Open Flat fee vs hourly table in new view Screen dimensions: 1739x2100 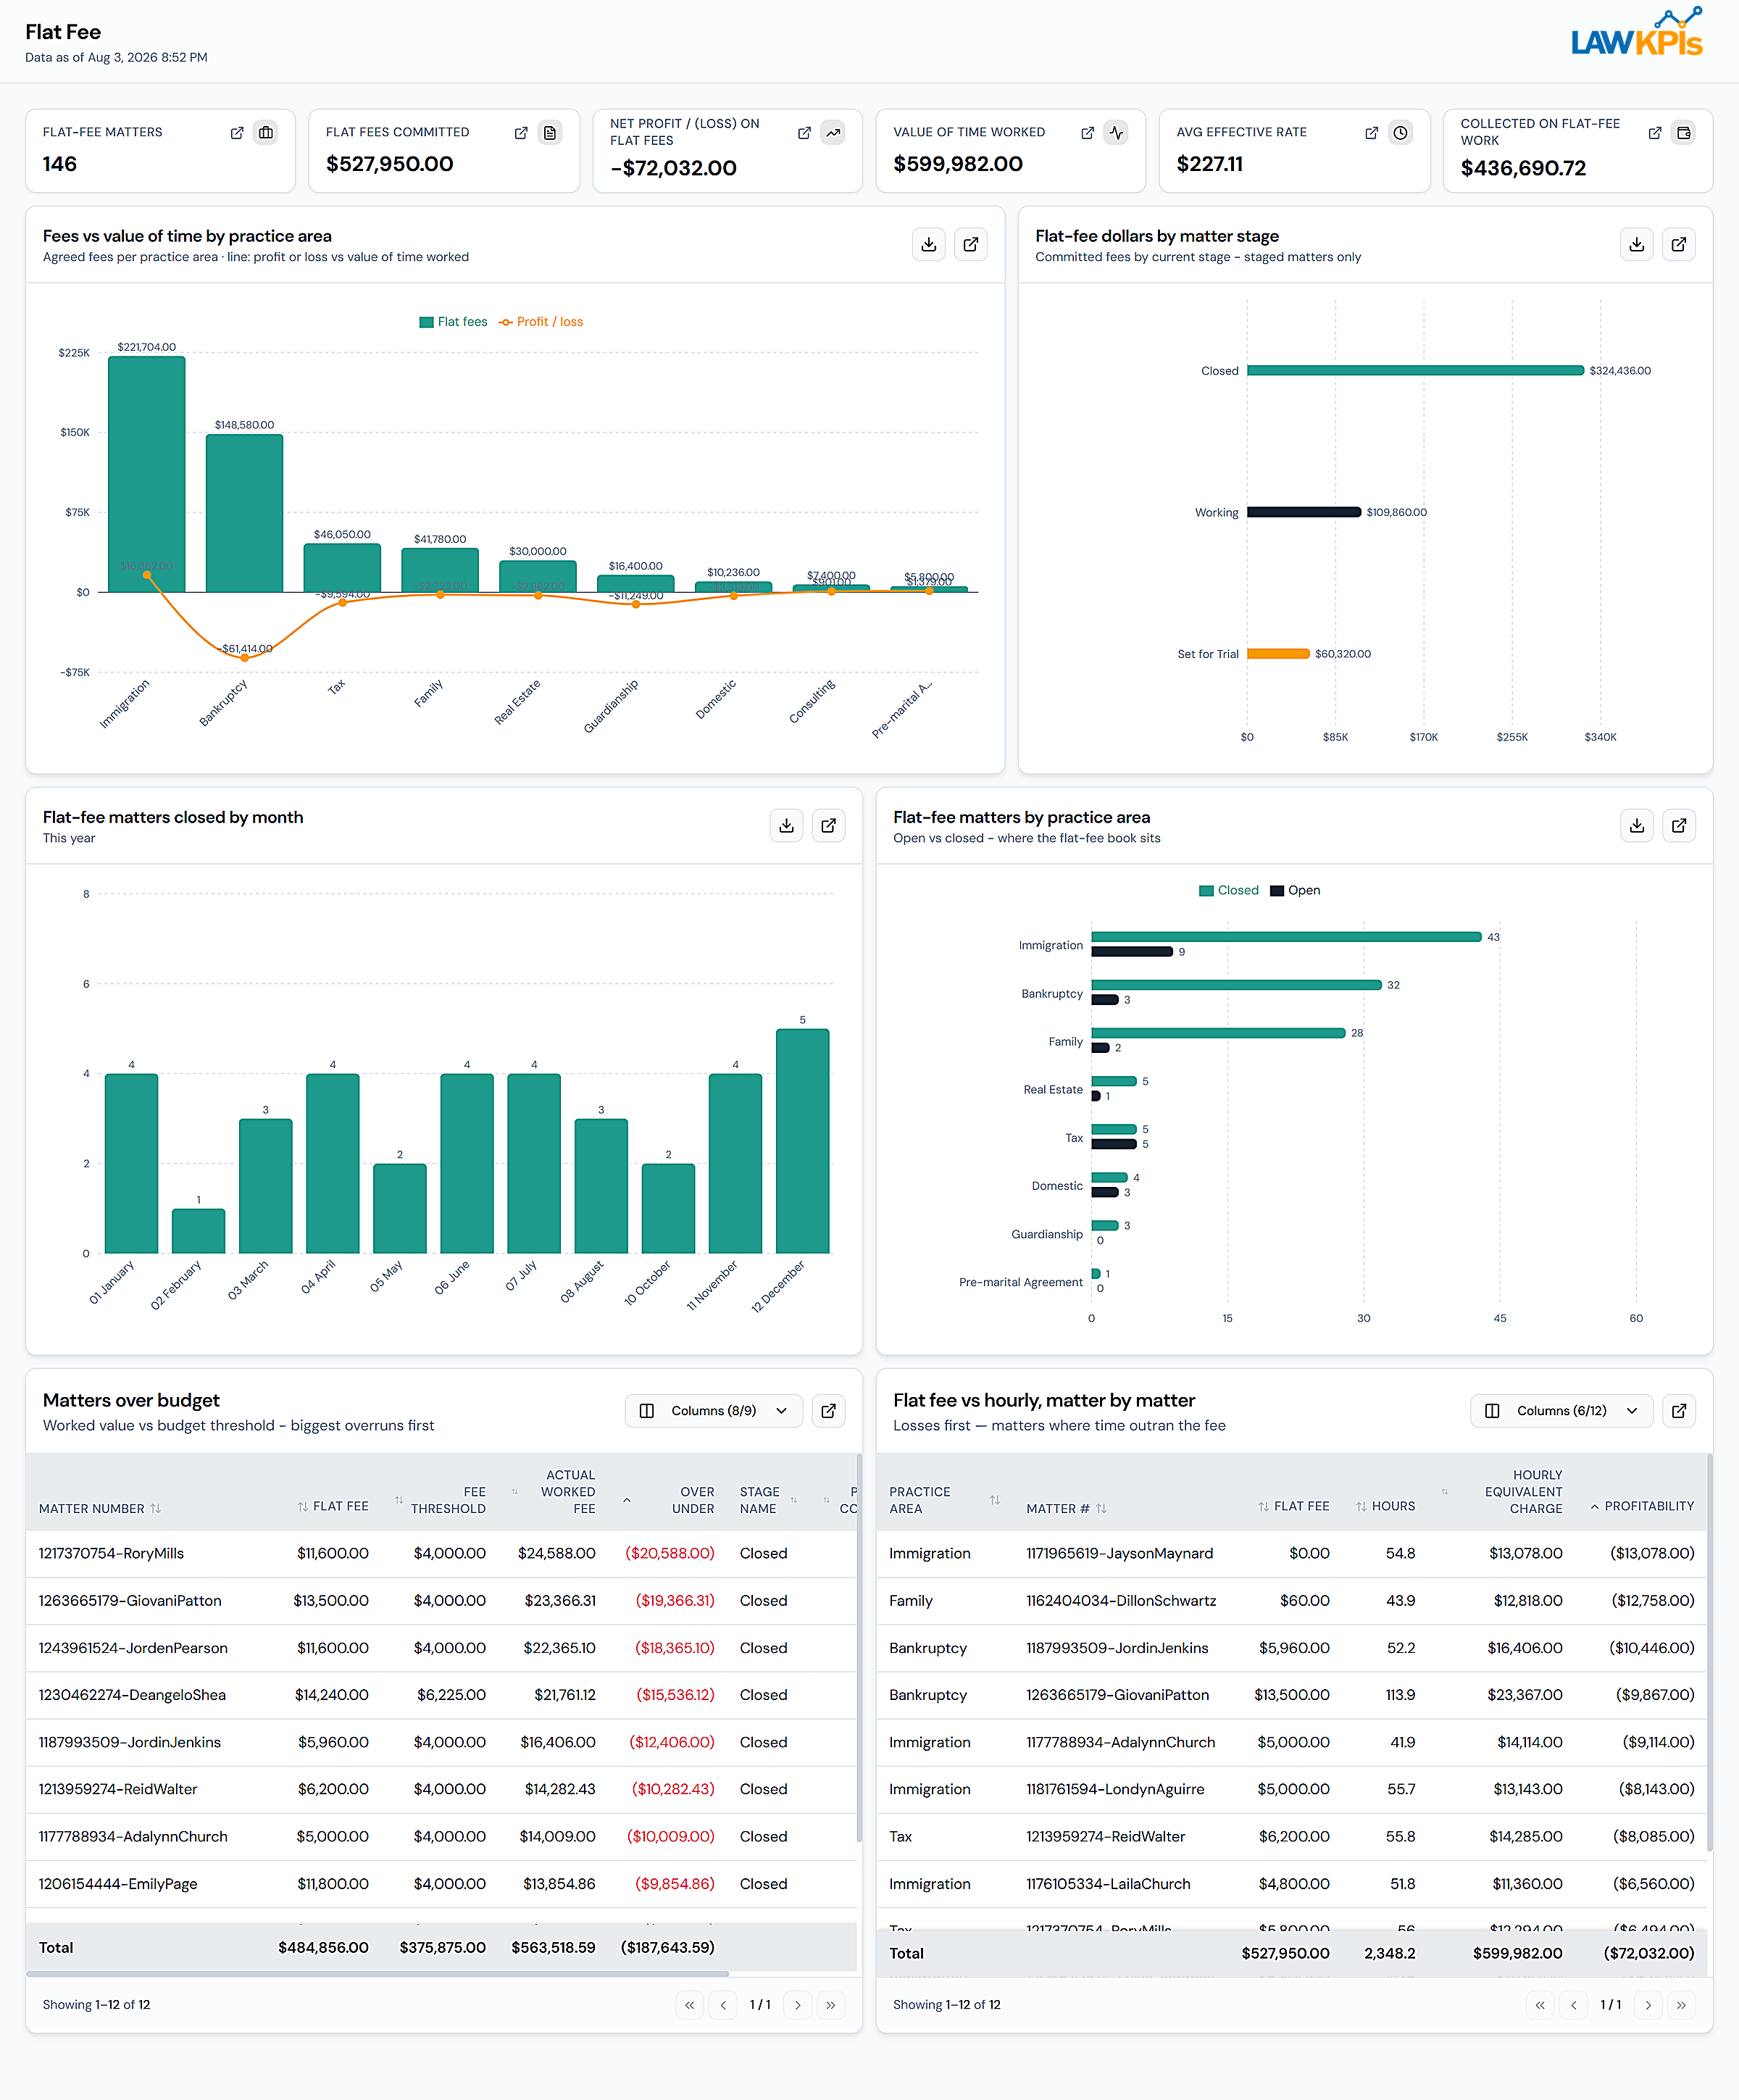[1679, 1411]
